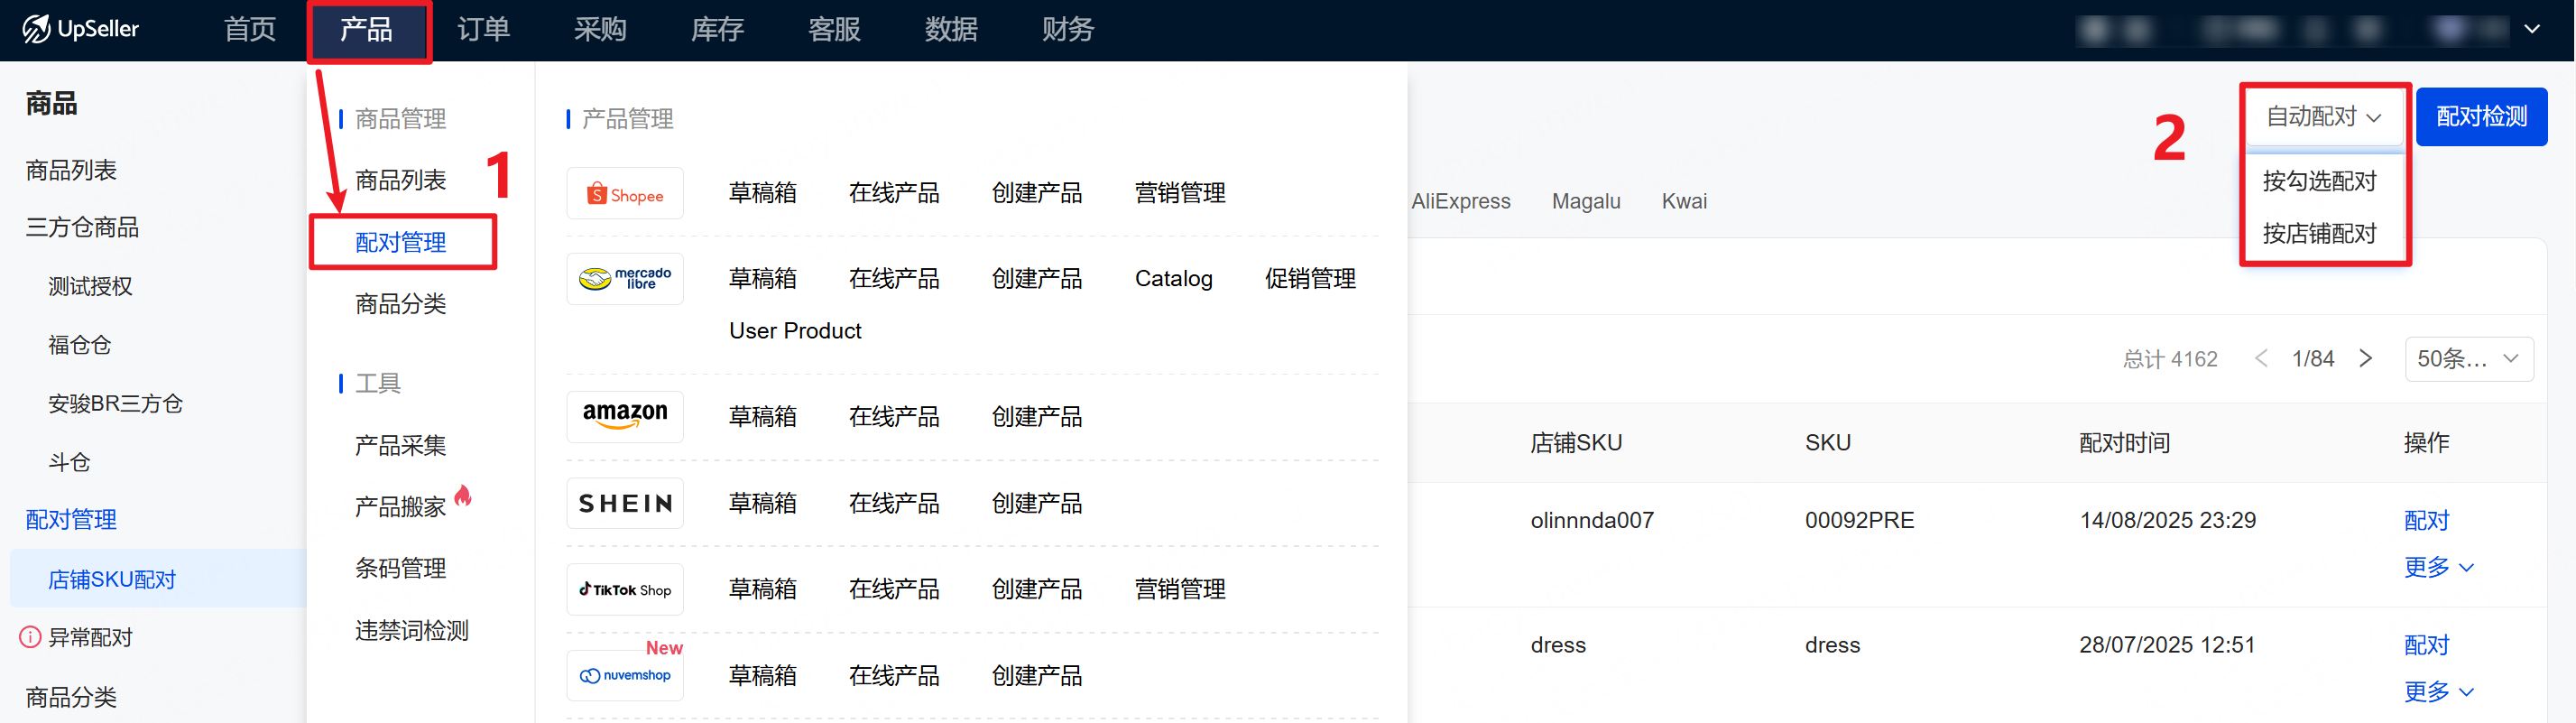Click the UpSeller logo

[80, 29]
